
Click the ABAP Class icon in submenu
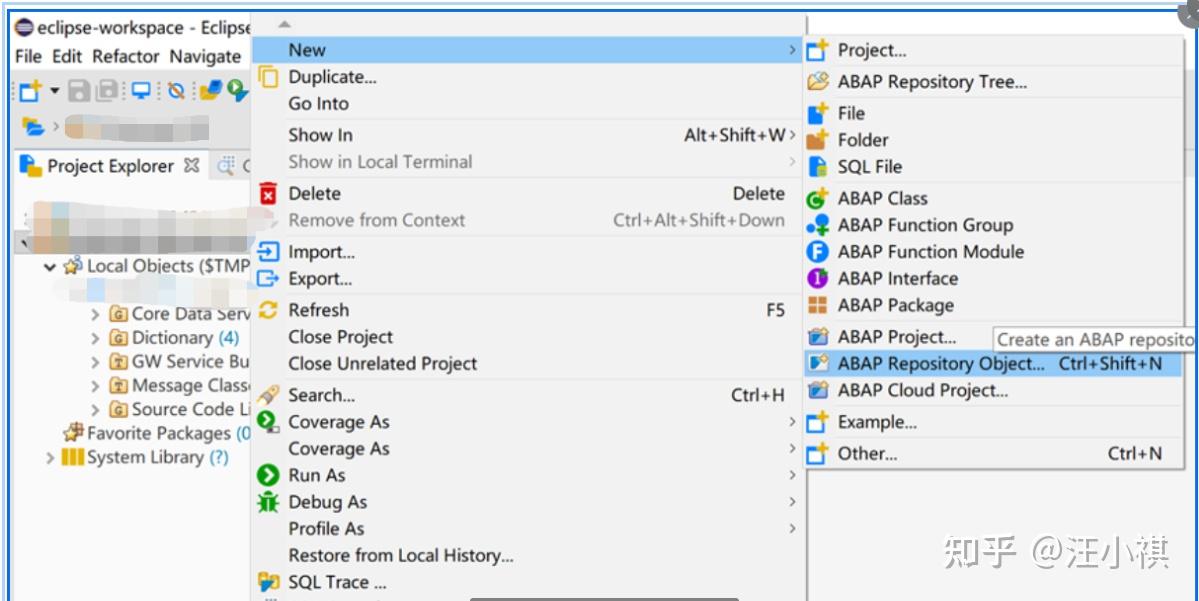tap(818, 199)
